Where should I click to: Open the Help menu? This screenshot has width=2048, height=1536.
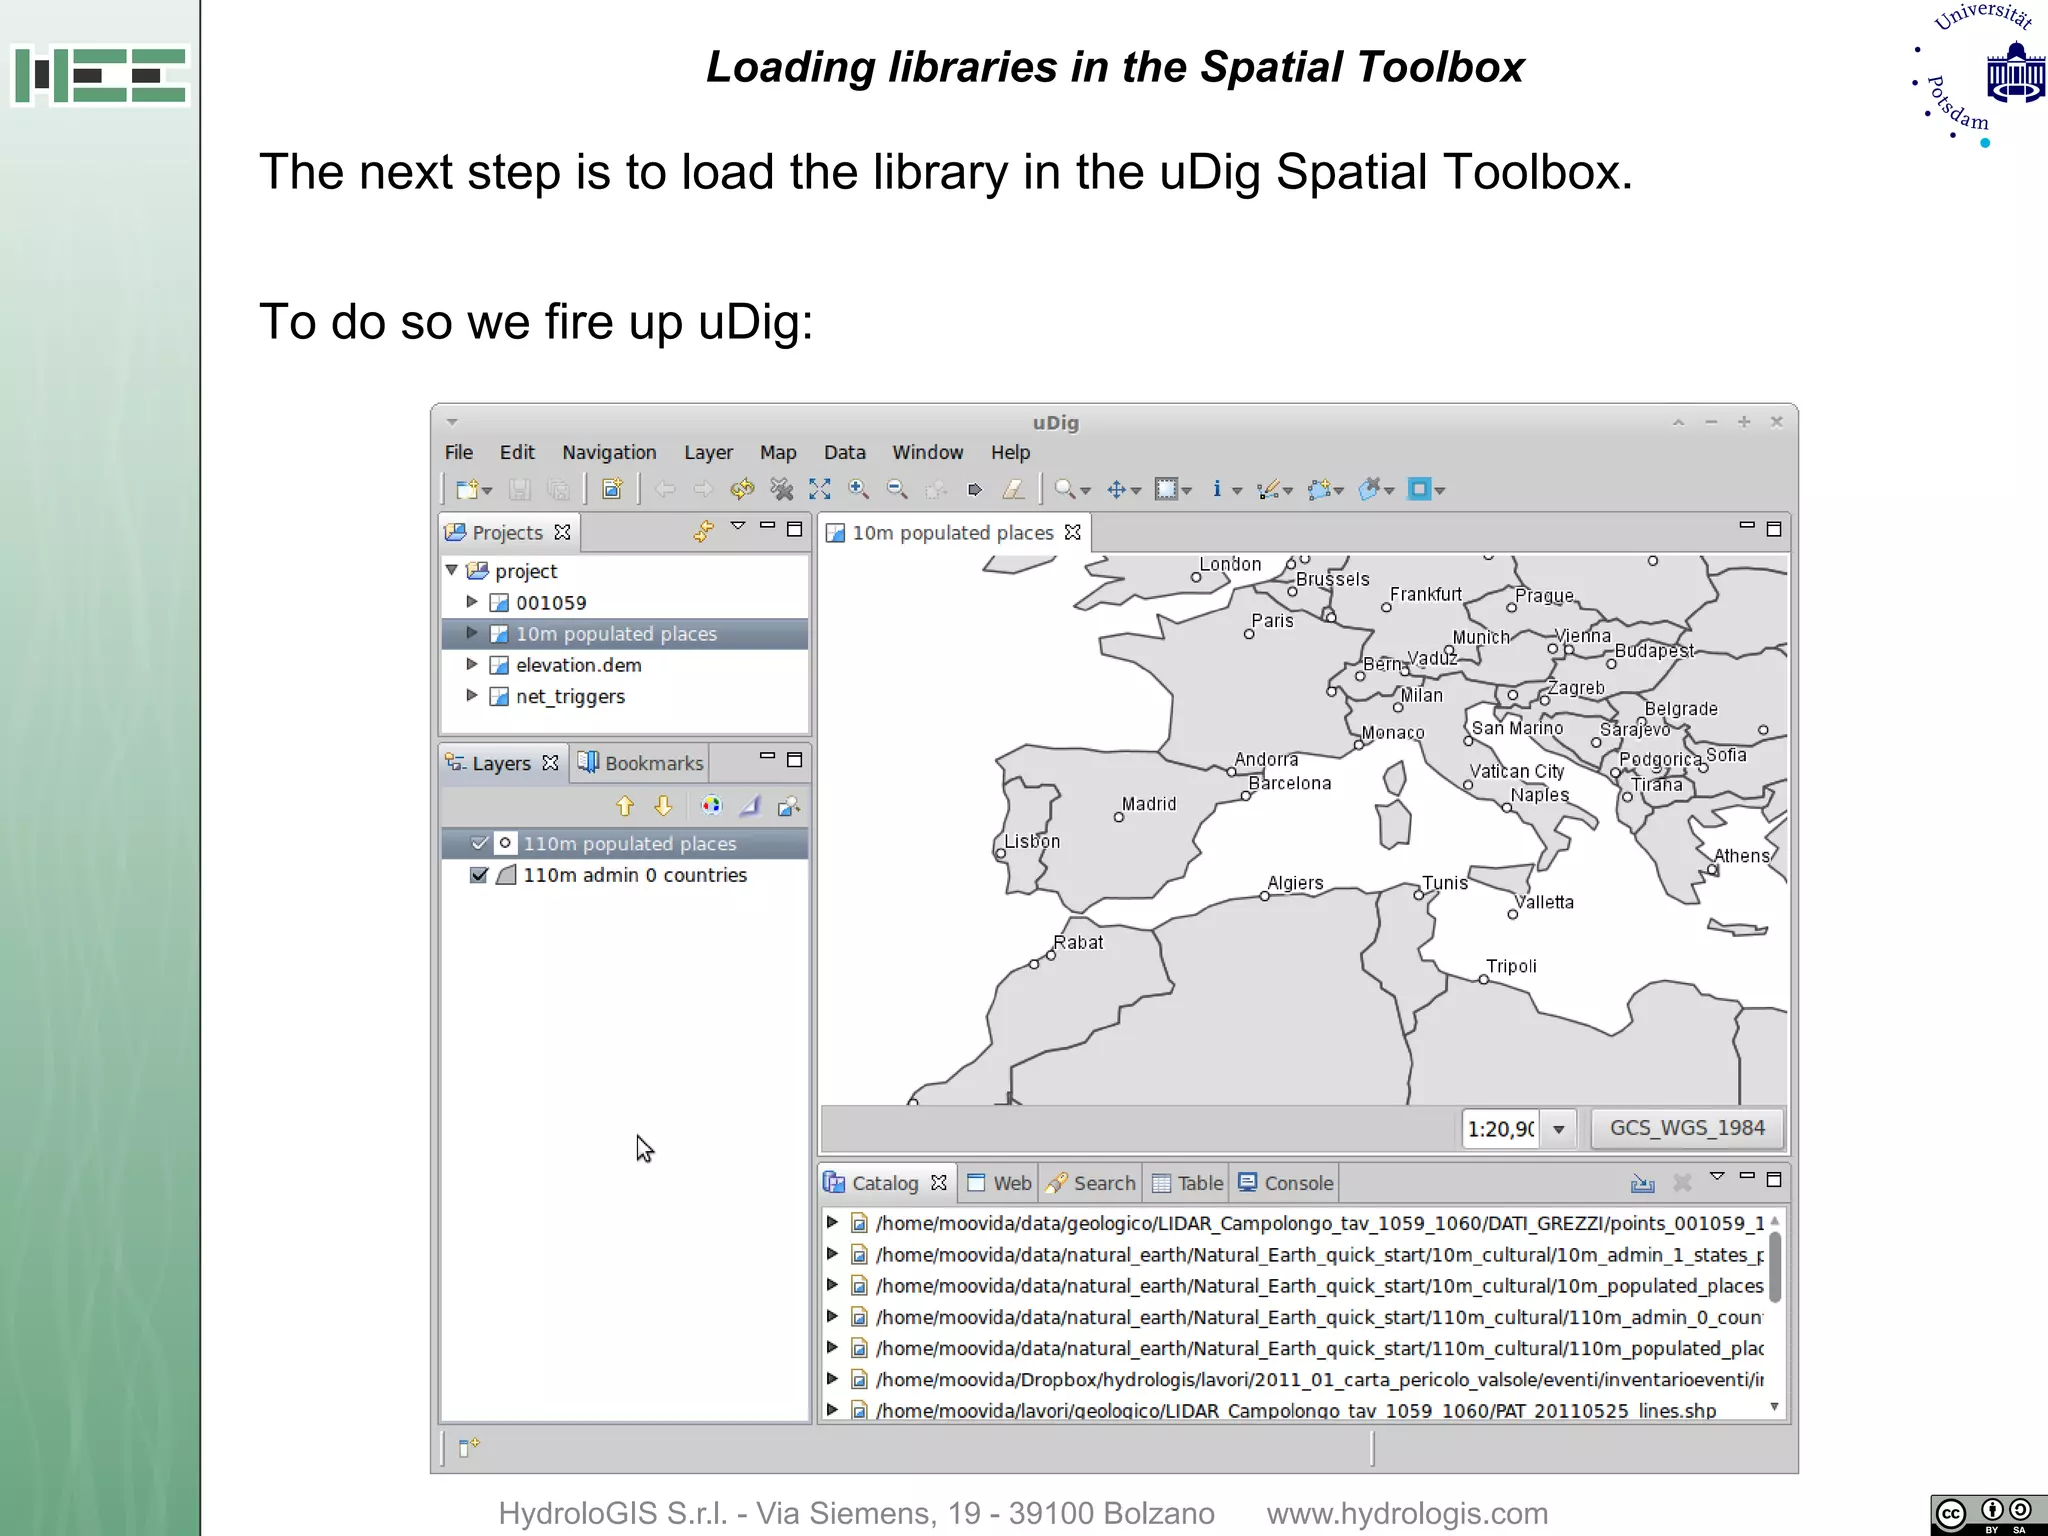click(x=1010, y=452)
